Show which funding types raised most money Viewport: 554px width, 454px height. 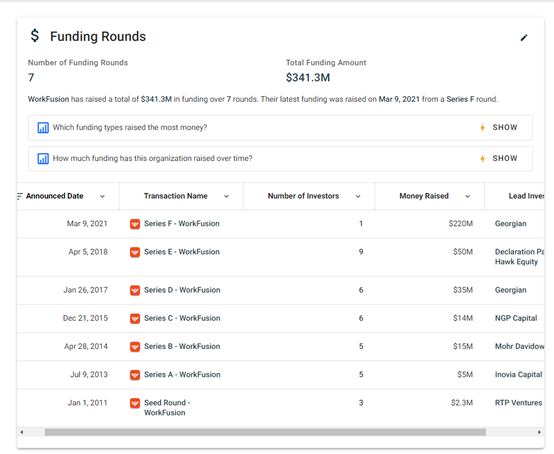(505, 128)
